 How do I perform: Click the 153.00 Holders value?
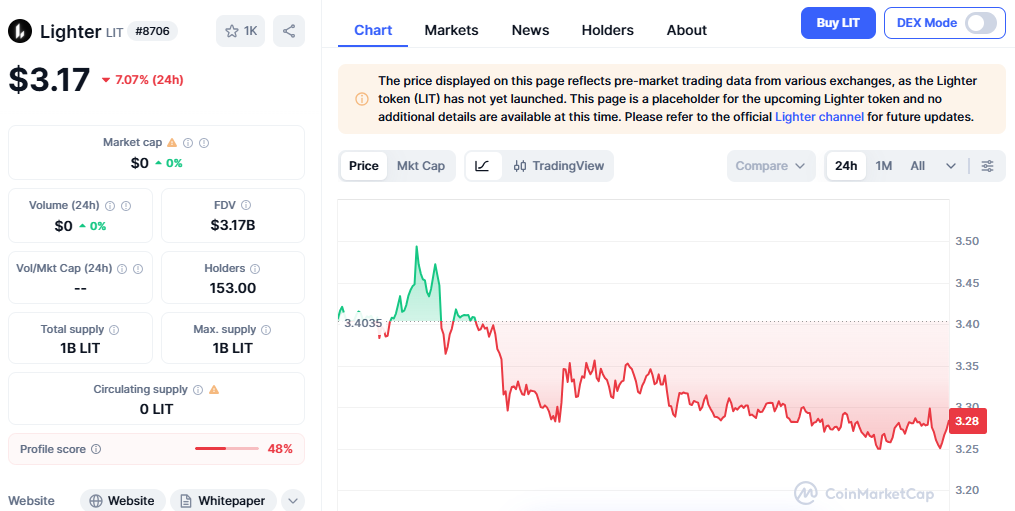pos(232,288)
